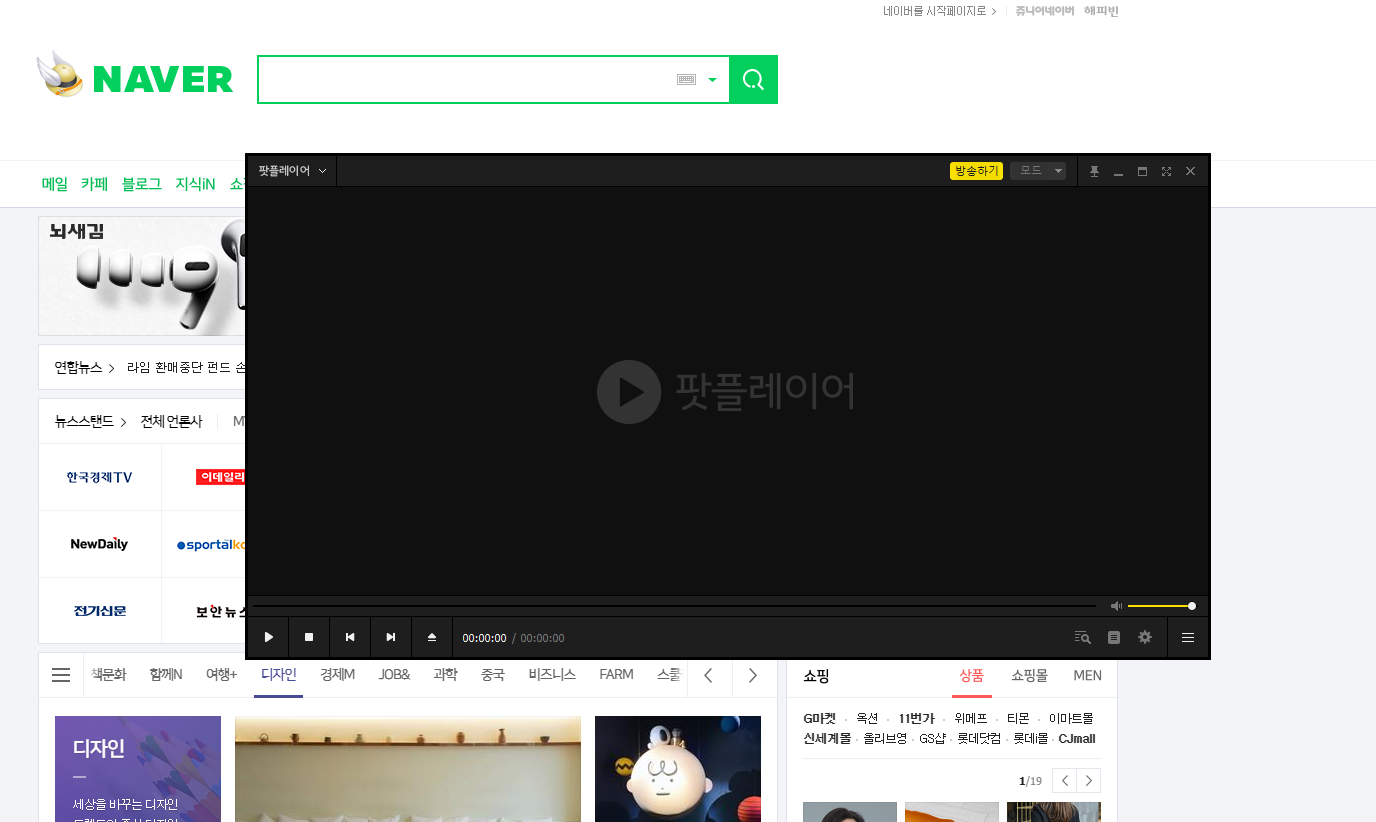Maximize the PotPlayer window
This screenshot has height=822, width=1376.
click(1142, 171)
